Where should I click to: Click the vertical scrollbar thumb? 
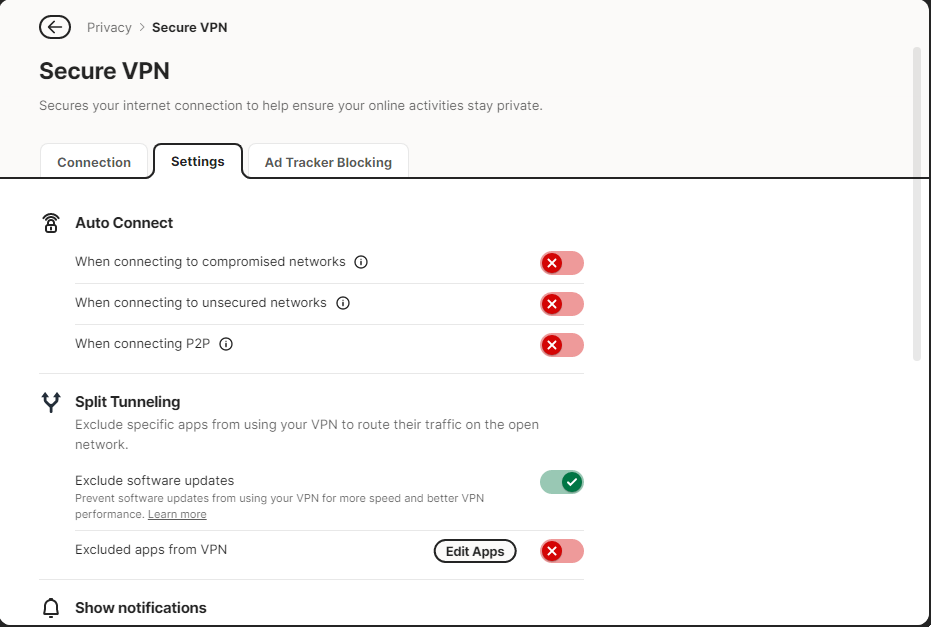pyautogui.click(x=916, y=203)
